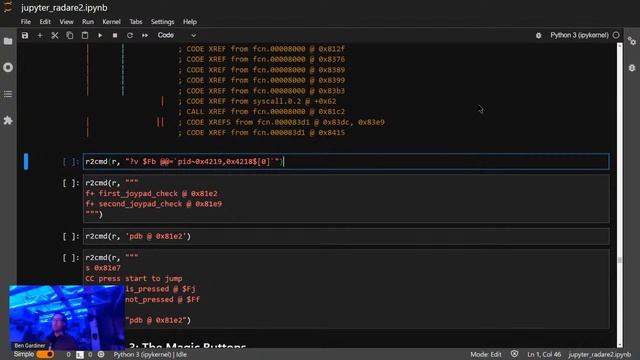This screenshot has width=640, height=360.
Task: Open the Table of Contents sidebar panel
Action: coord(8,94)
